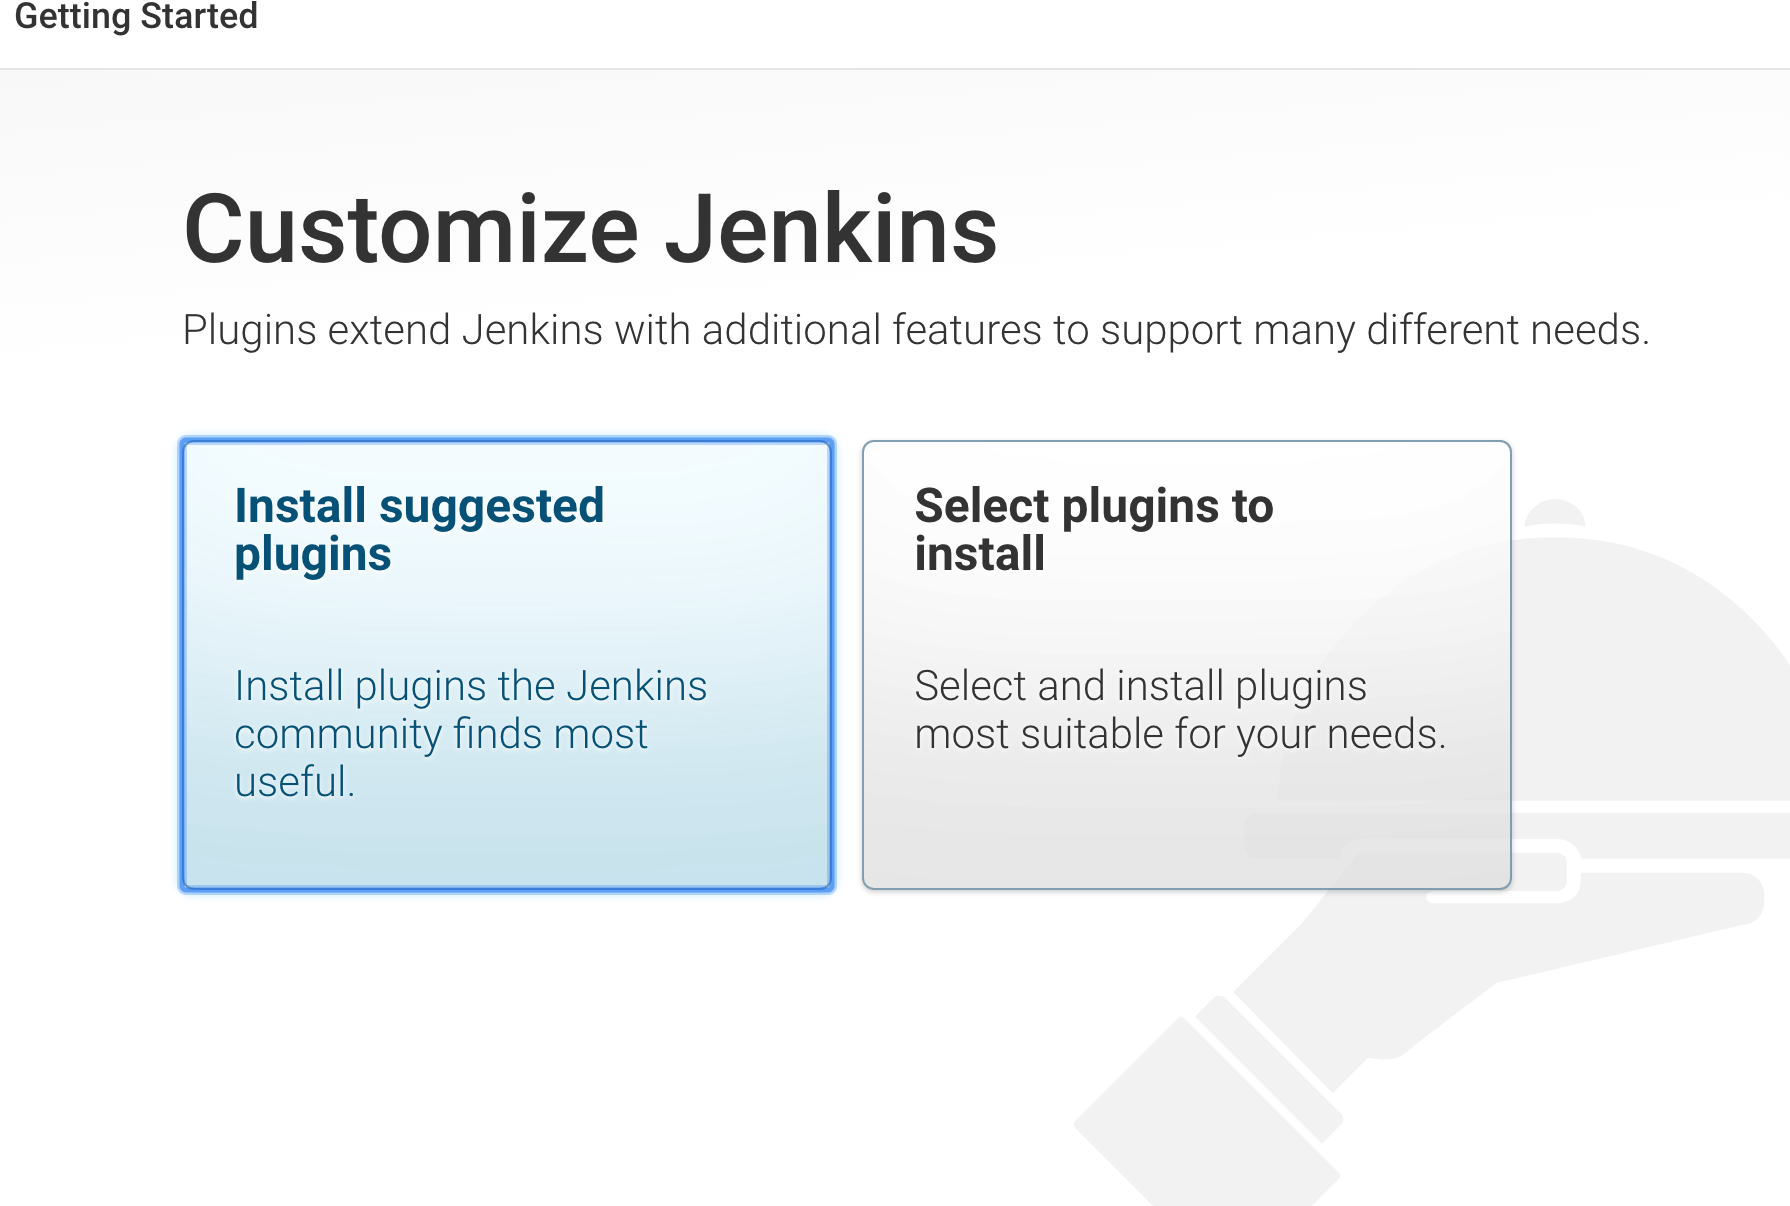Screen dimensions: 1790x1206
Task: Click the word "install" in the right card title
Action: (978, 553)
